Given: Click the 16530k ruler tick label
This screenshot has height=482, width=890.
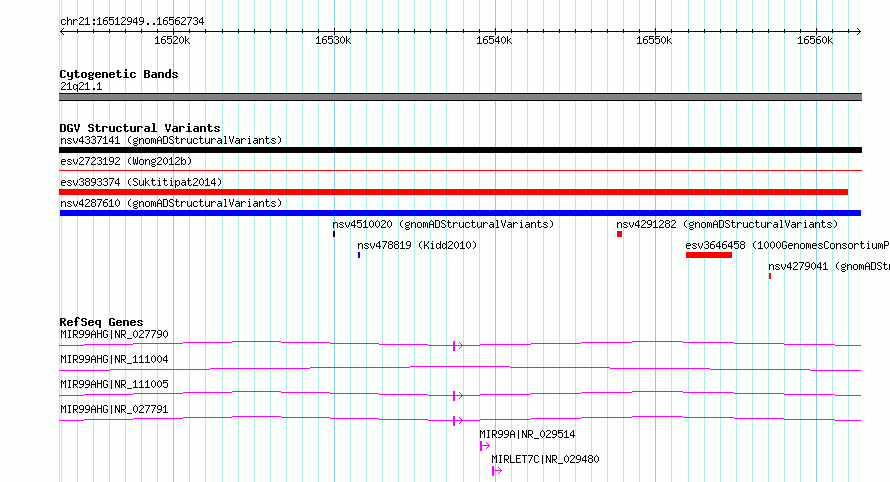Looking at the screenshot, I should click(x=333, y=40).
